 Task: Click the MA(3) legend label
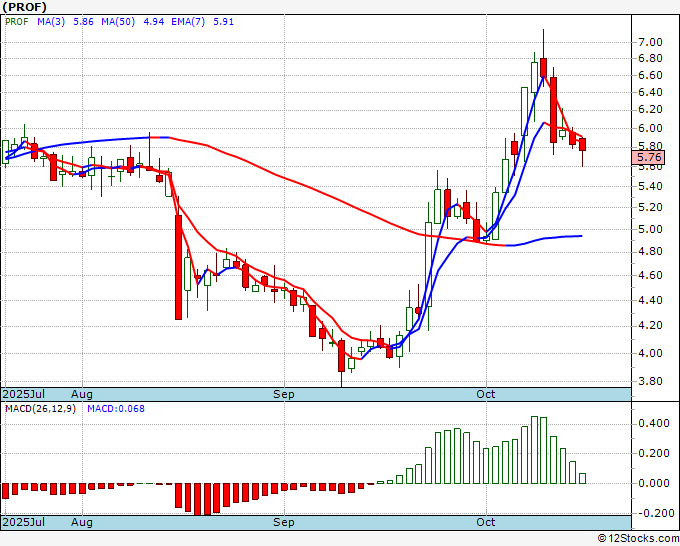[x=51, y=22]
